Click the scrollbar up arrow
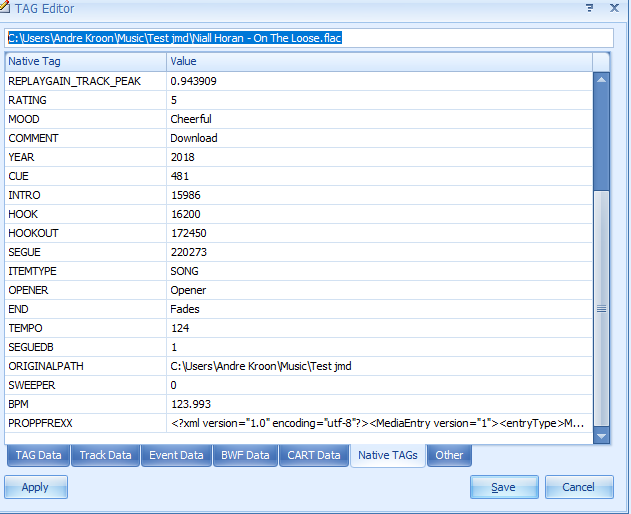 pyautogui.click(x=601, y=80)
